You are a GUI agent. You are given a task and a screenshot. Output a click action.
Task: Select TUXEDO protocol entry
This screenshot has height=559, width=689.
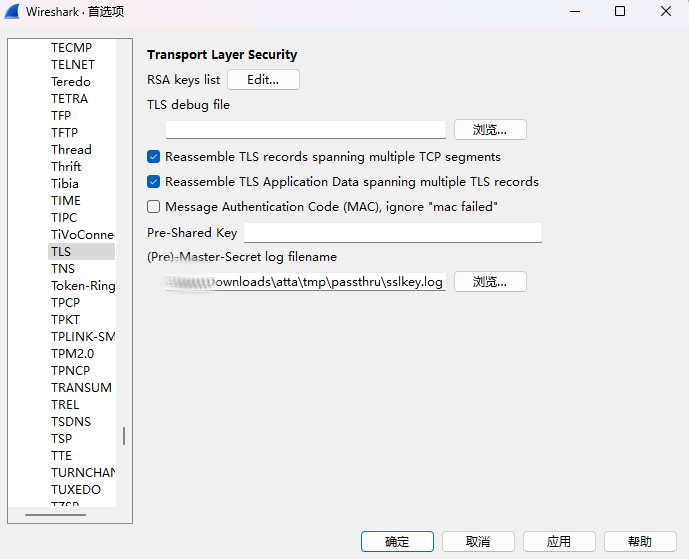(x=76, y=490)
